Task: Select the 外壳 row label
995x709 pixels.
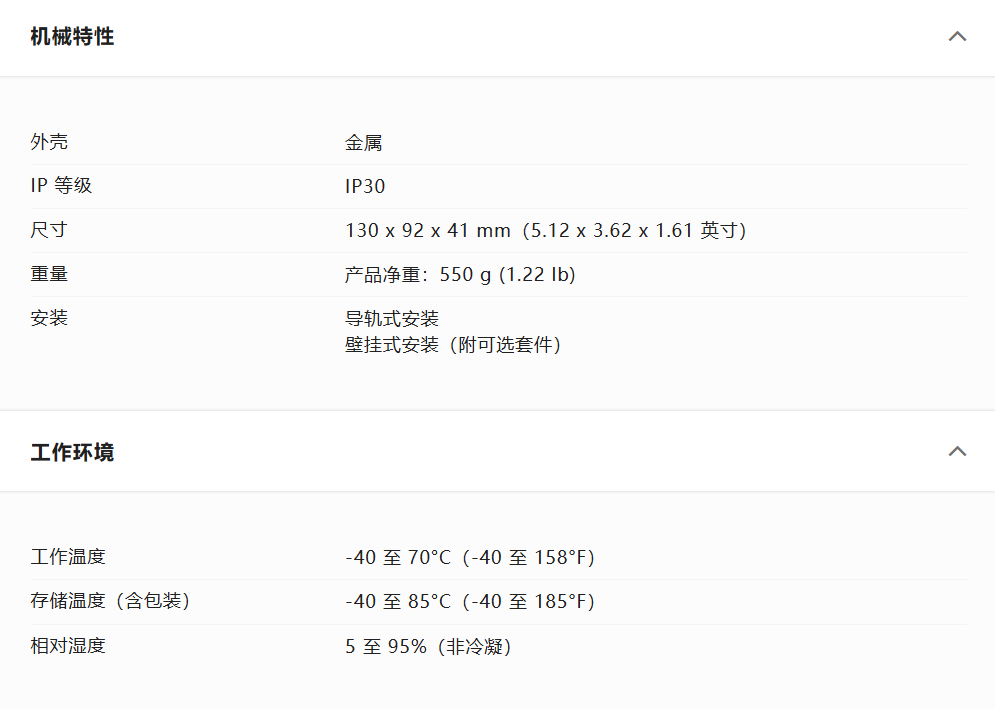Action: [49, 142]
